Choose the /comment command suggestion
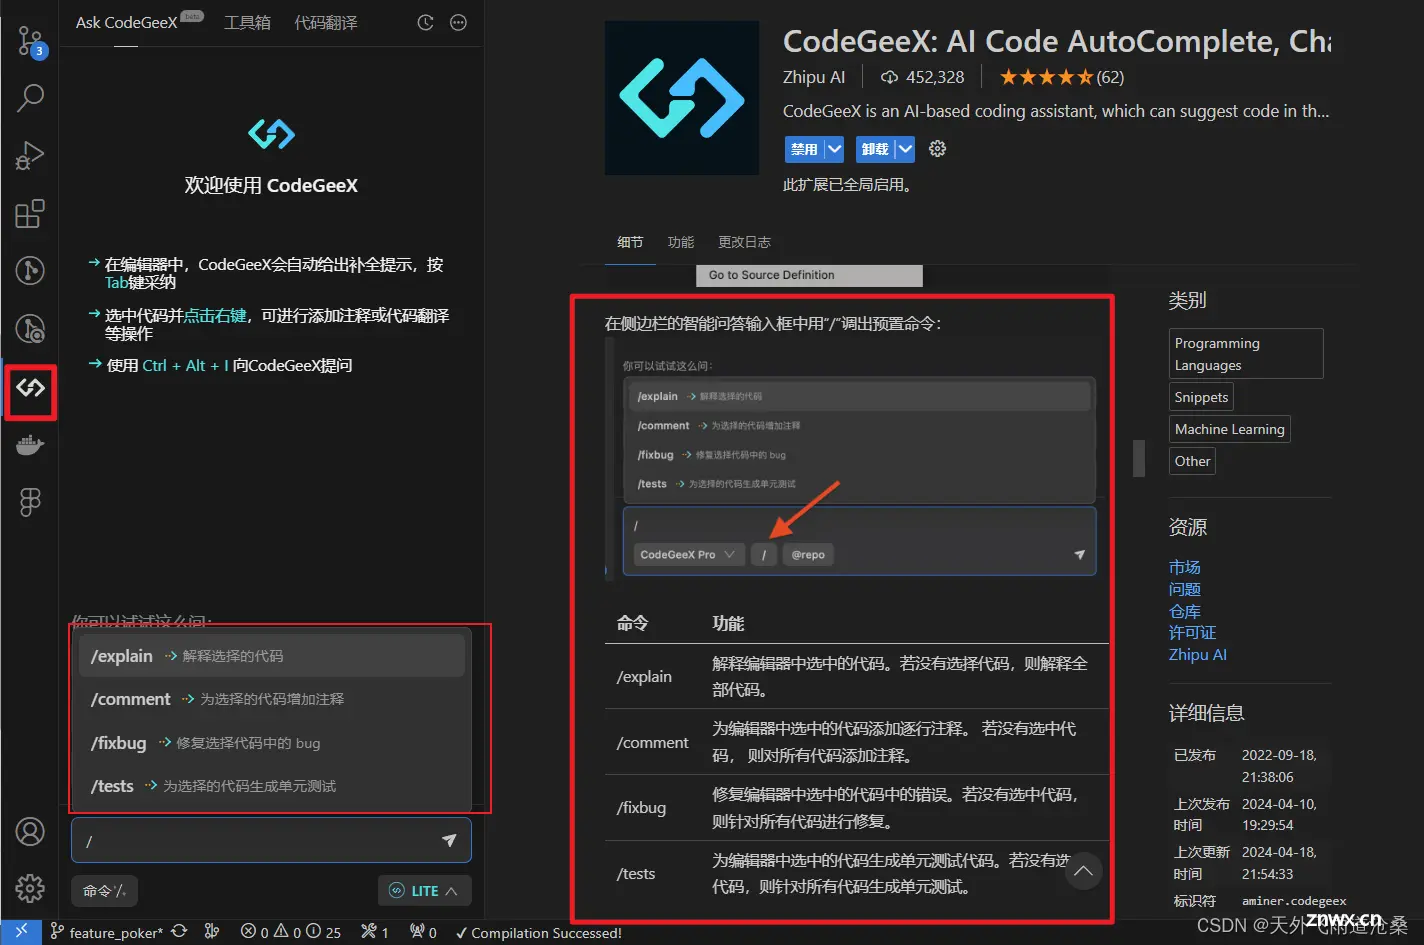The image size is (1424, 945). coord(272,699)
